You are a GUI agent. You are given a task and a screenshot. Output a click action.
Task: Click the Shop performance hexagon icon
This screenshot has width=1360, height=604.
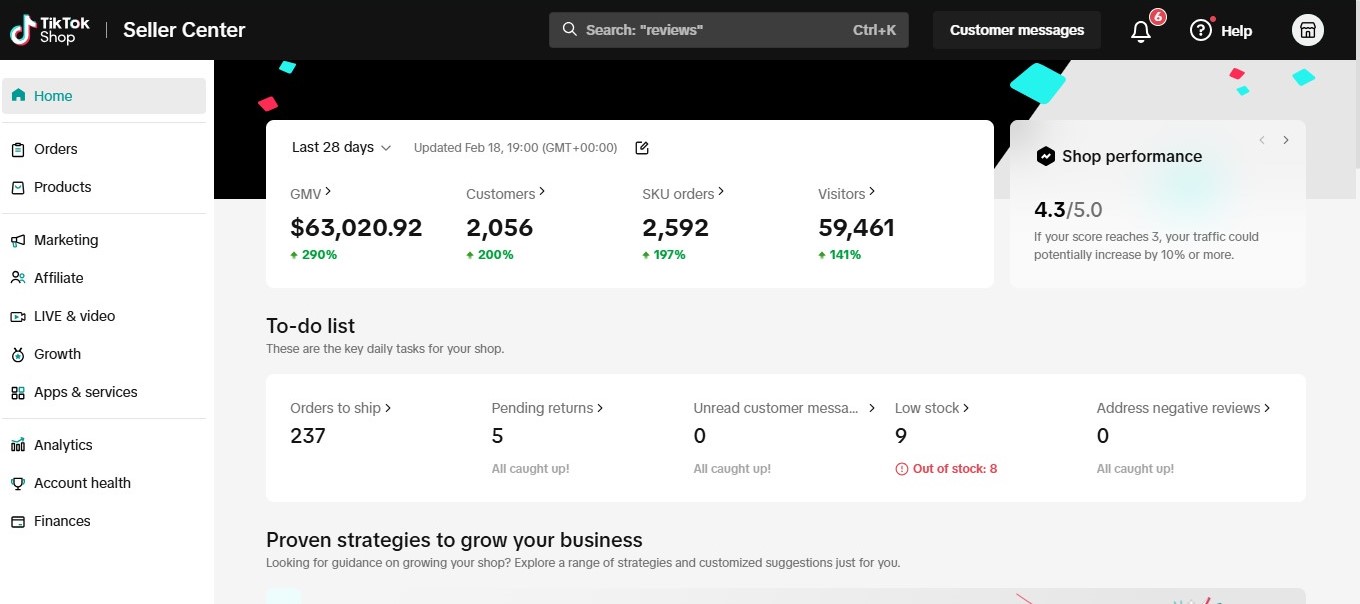pos(1046,156)
